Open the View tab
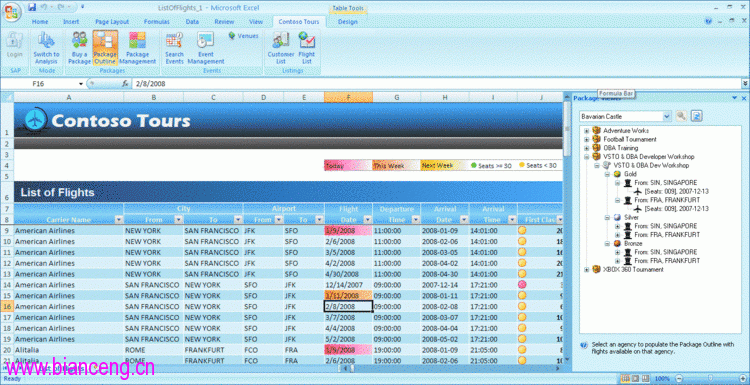The image size is (750, 385). point(256,22)
